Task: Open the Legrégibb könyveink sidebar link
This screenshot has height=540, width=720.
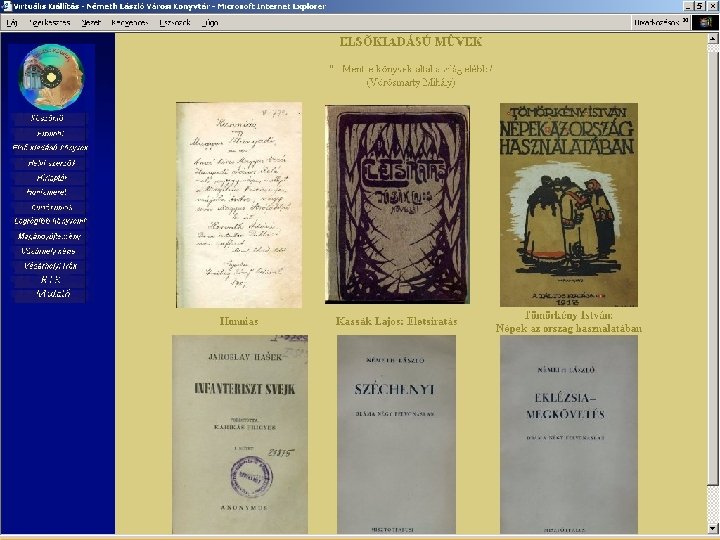Action: (50, 221)
